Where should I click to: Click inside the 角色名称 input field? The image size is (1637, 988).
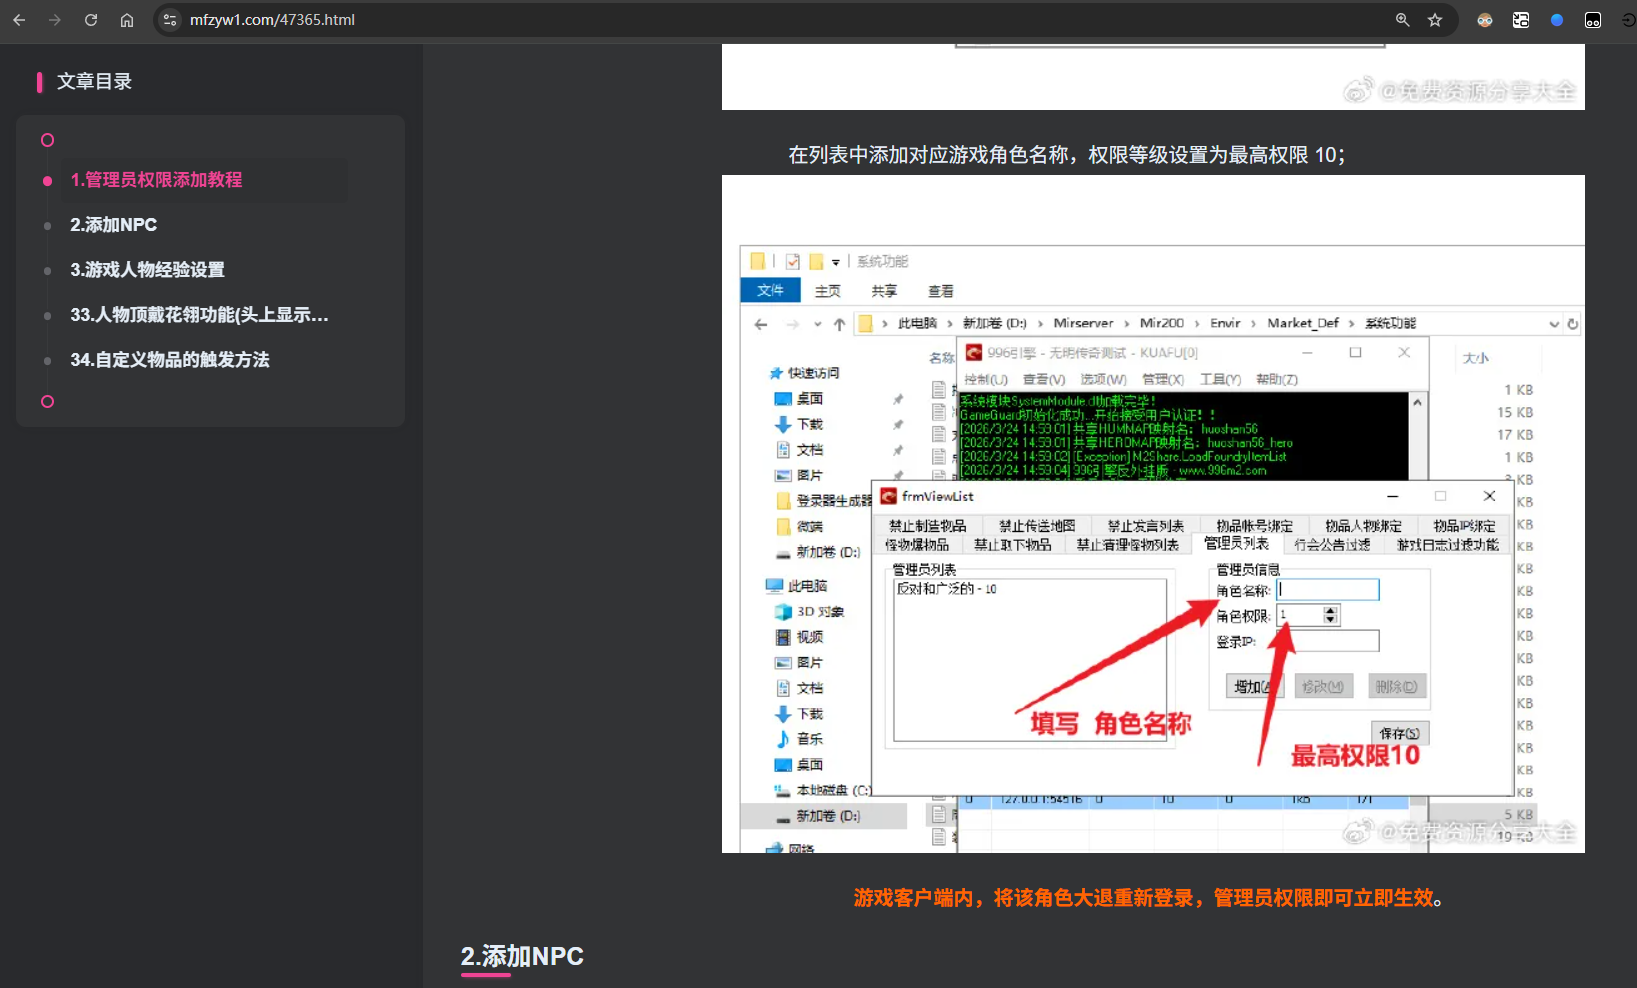point(1325,589)
